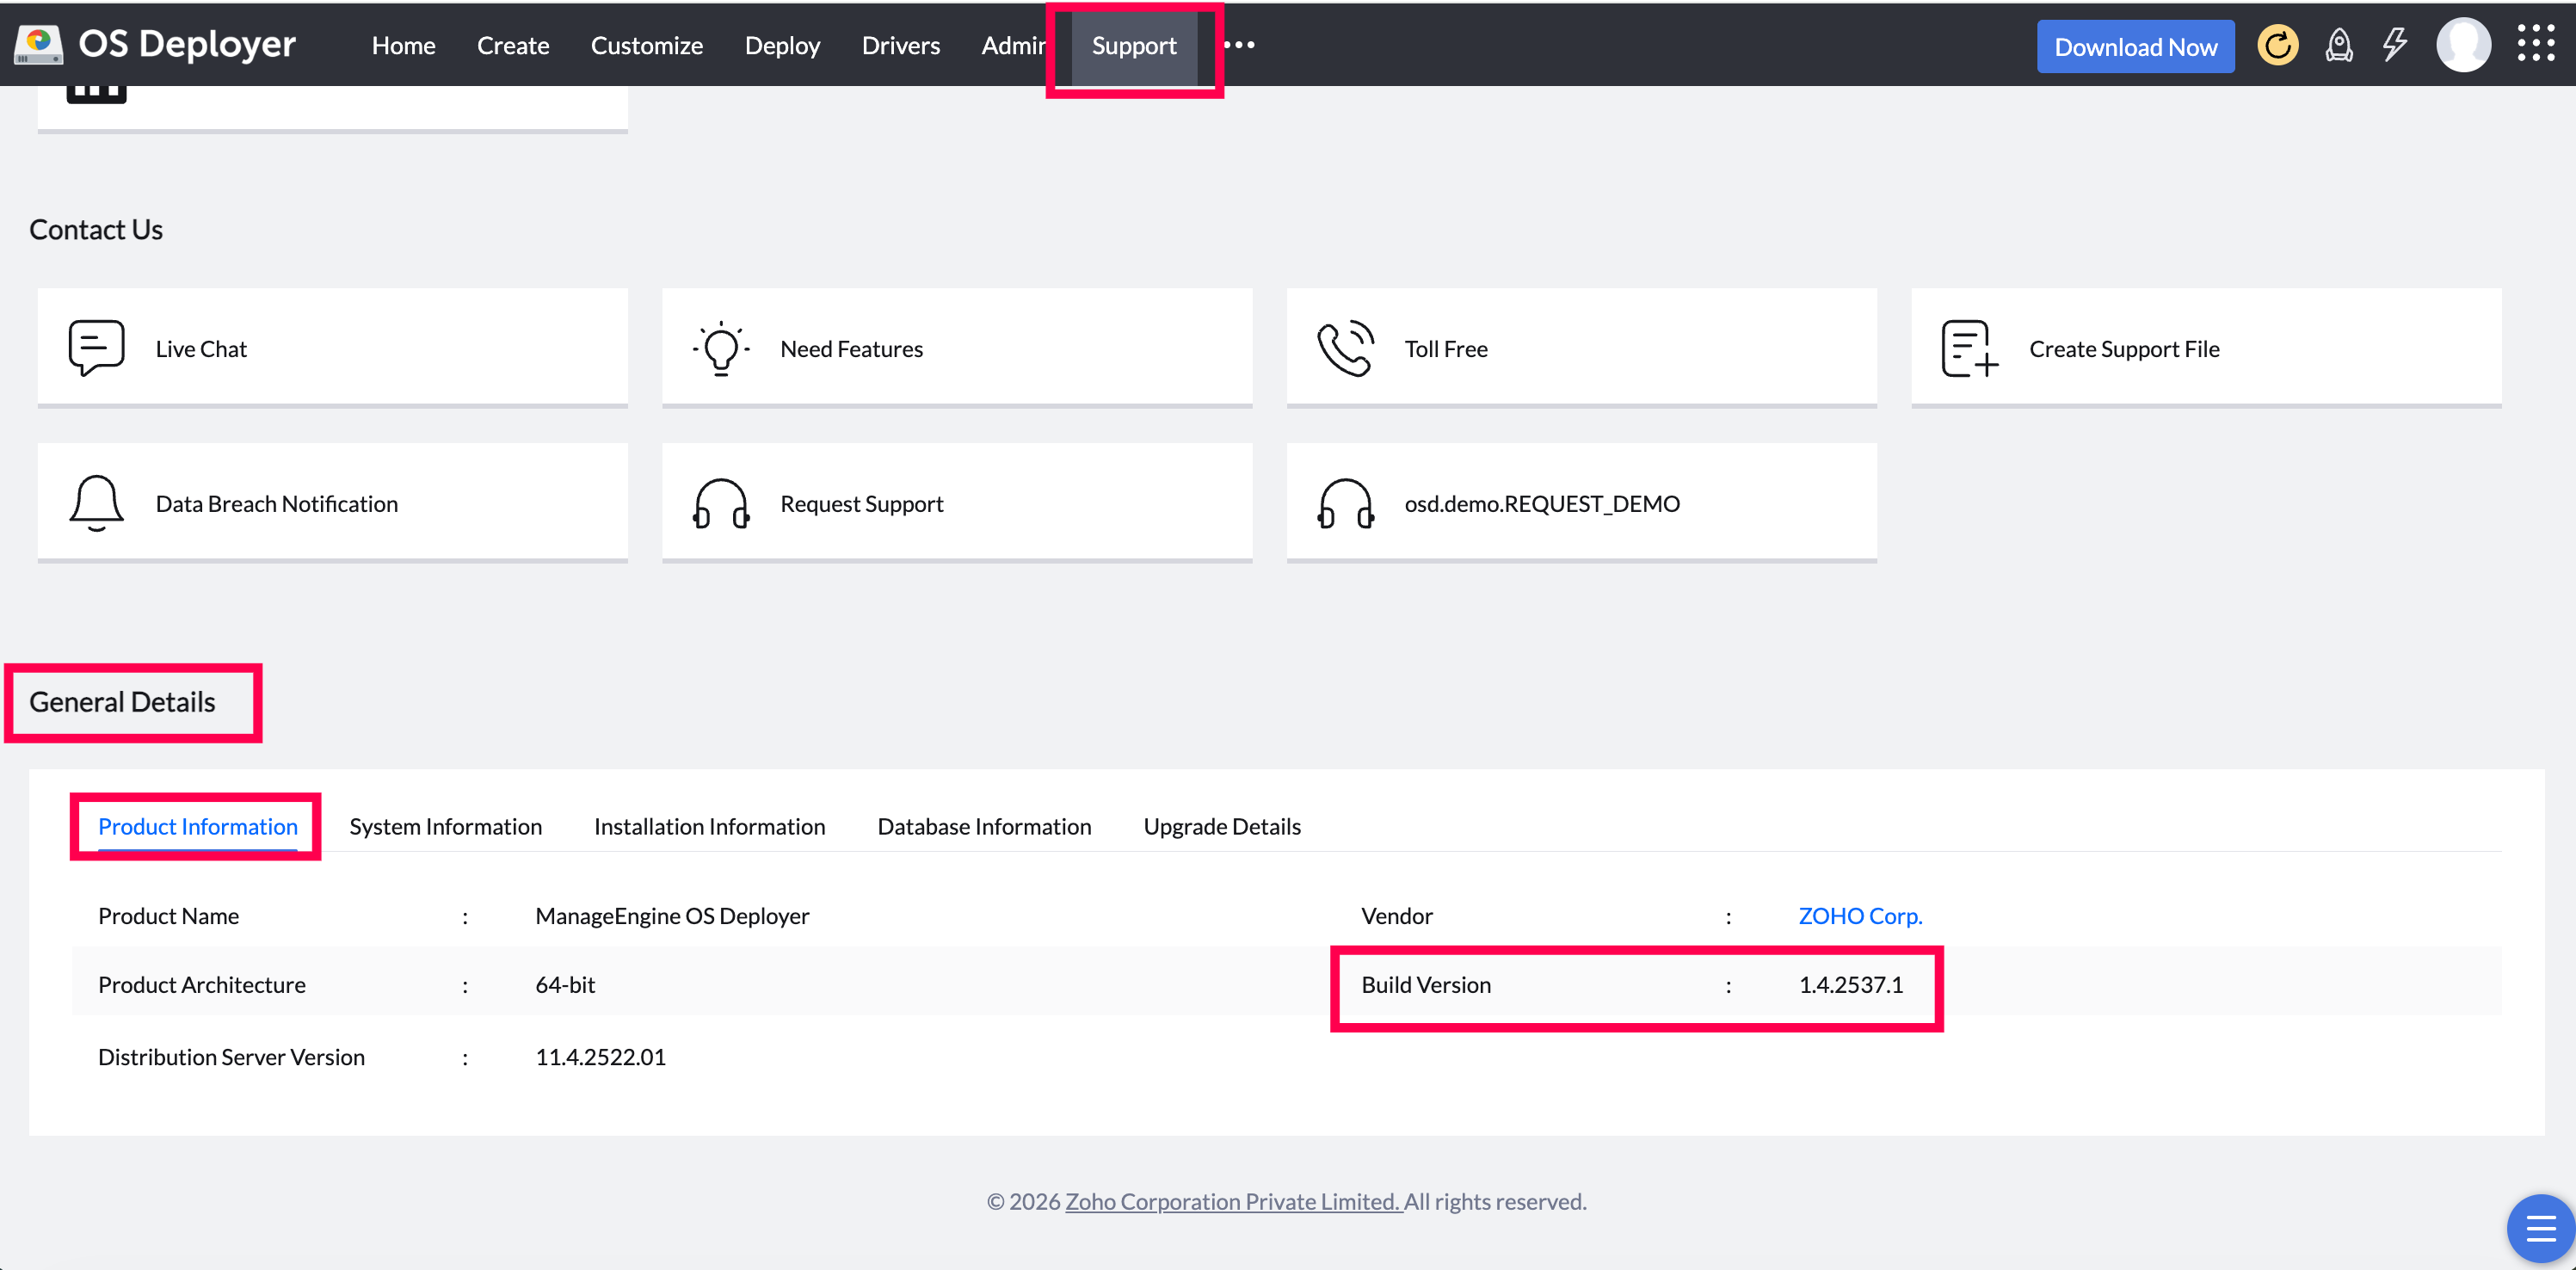Click the Contact Us heading
Image resolution: width=2576 pixels, height=1270 pixels.
(96, 229)
